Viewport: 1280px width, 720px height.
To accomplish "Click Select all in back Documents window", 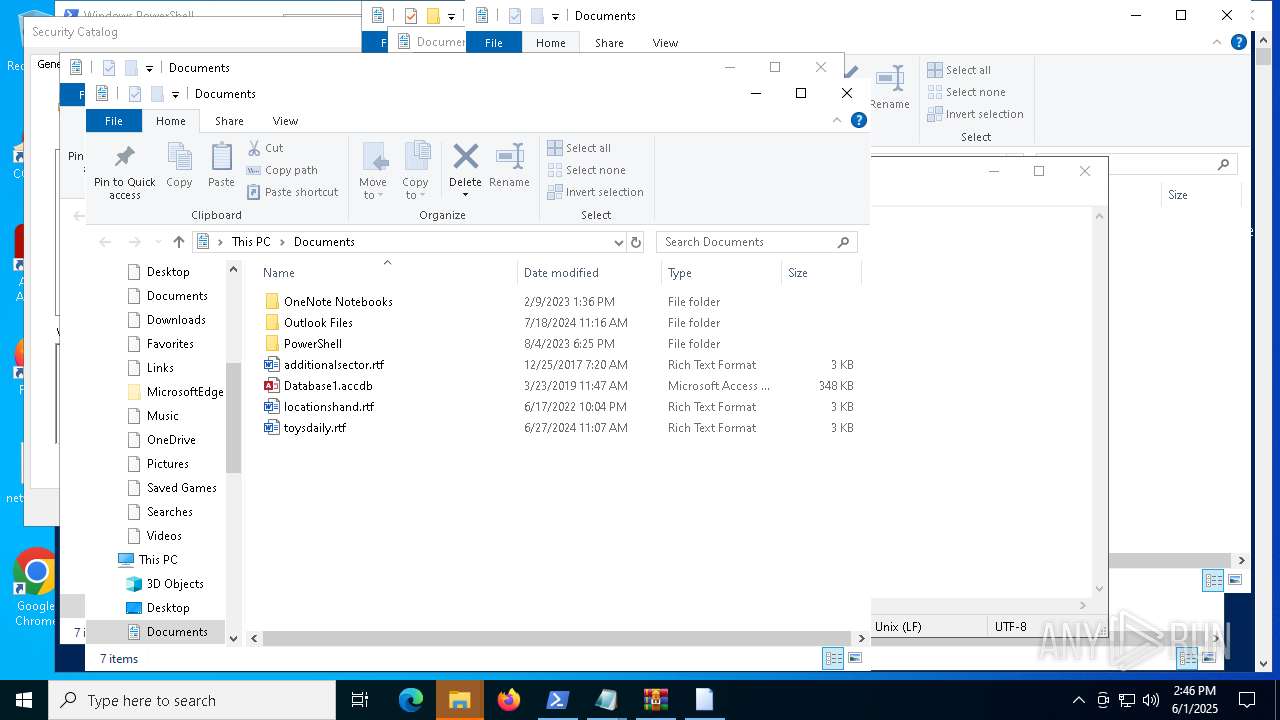I will point(959,70).
